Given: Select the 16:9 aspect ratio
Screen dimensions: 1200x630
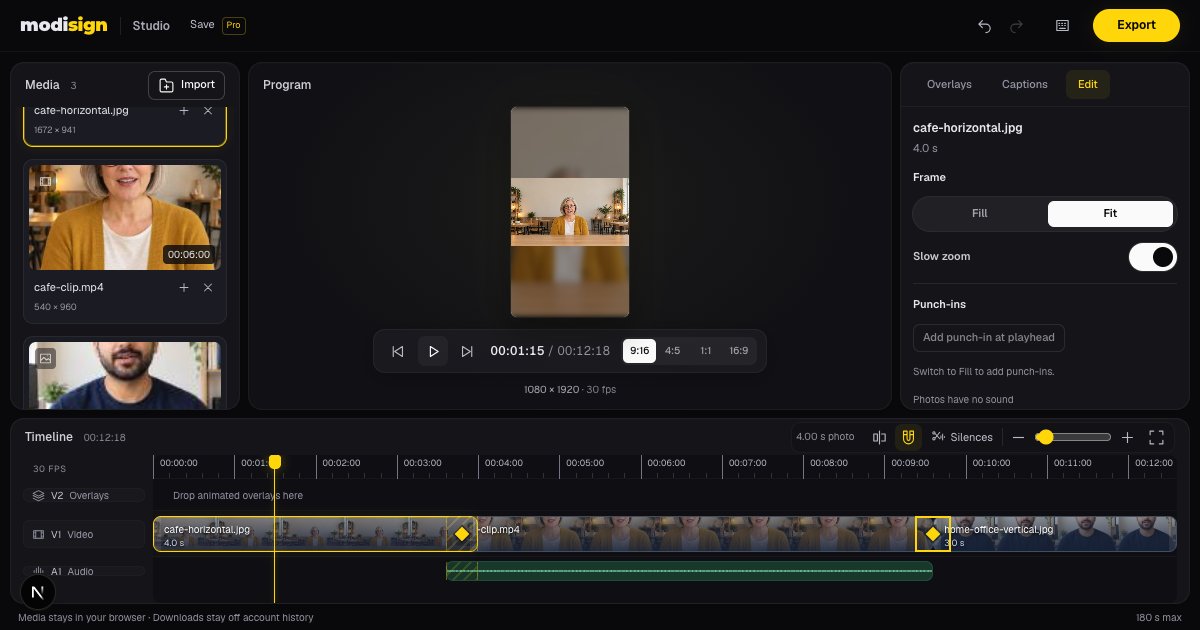Looking at the screenshot, I should (x=738, y=351).
